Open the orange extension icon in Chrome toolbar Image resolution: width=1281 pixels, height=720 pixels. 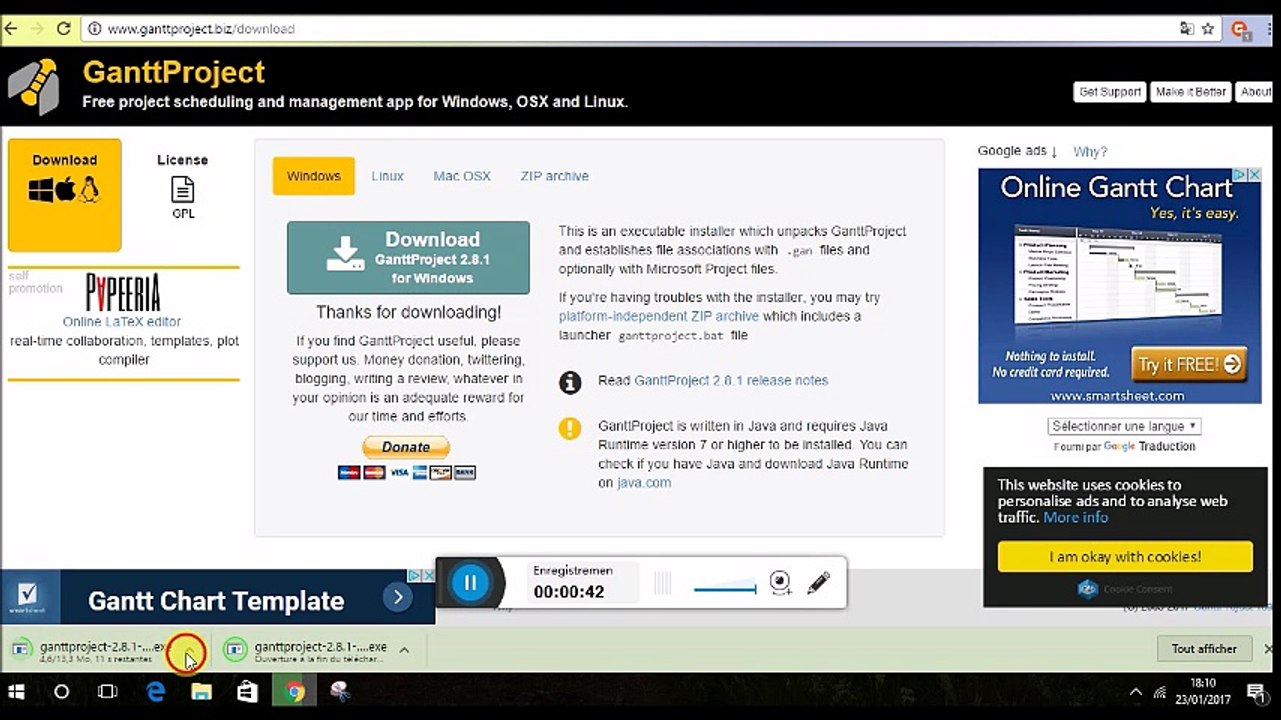coord(1241,29)
